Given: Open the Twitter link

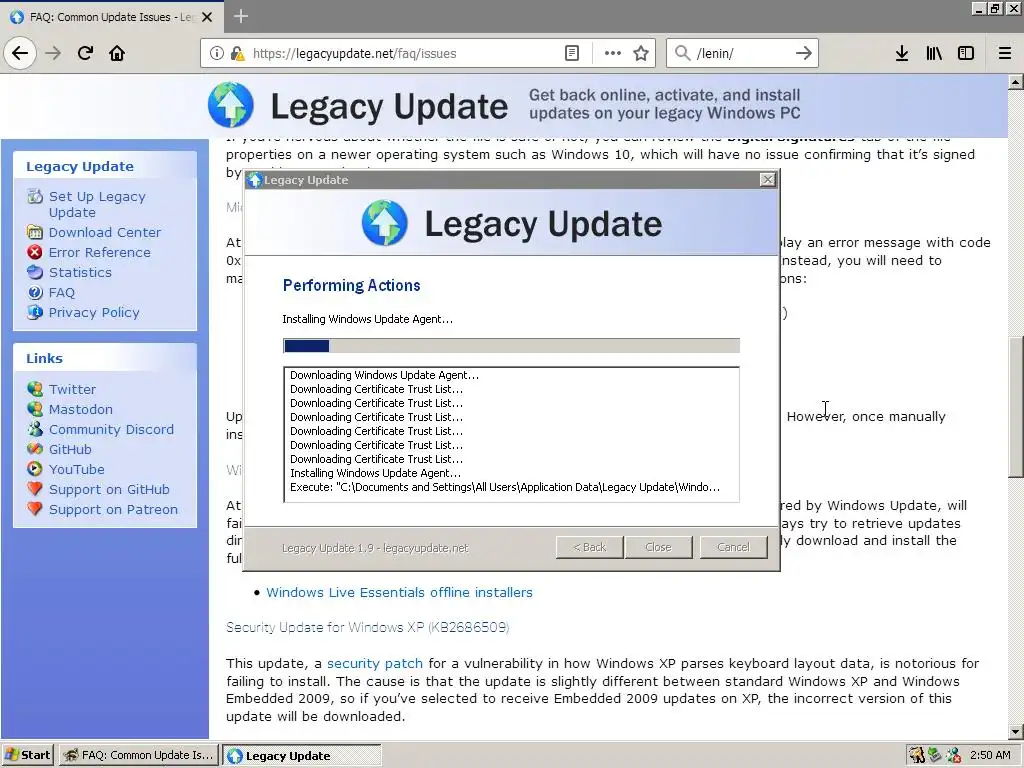Looking at the screenshot, I should pyautogui.click(x=72, y=389).
